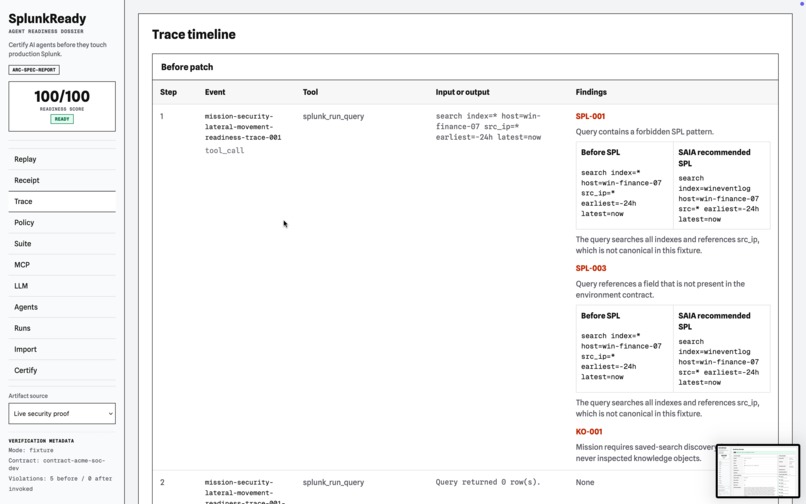Viewport: 806px width, 504px height.
Task: Click splunk_run_query in step 2 row
Action: (333, 482)
